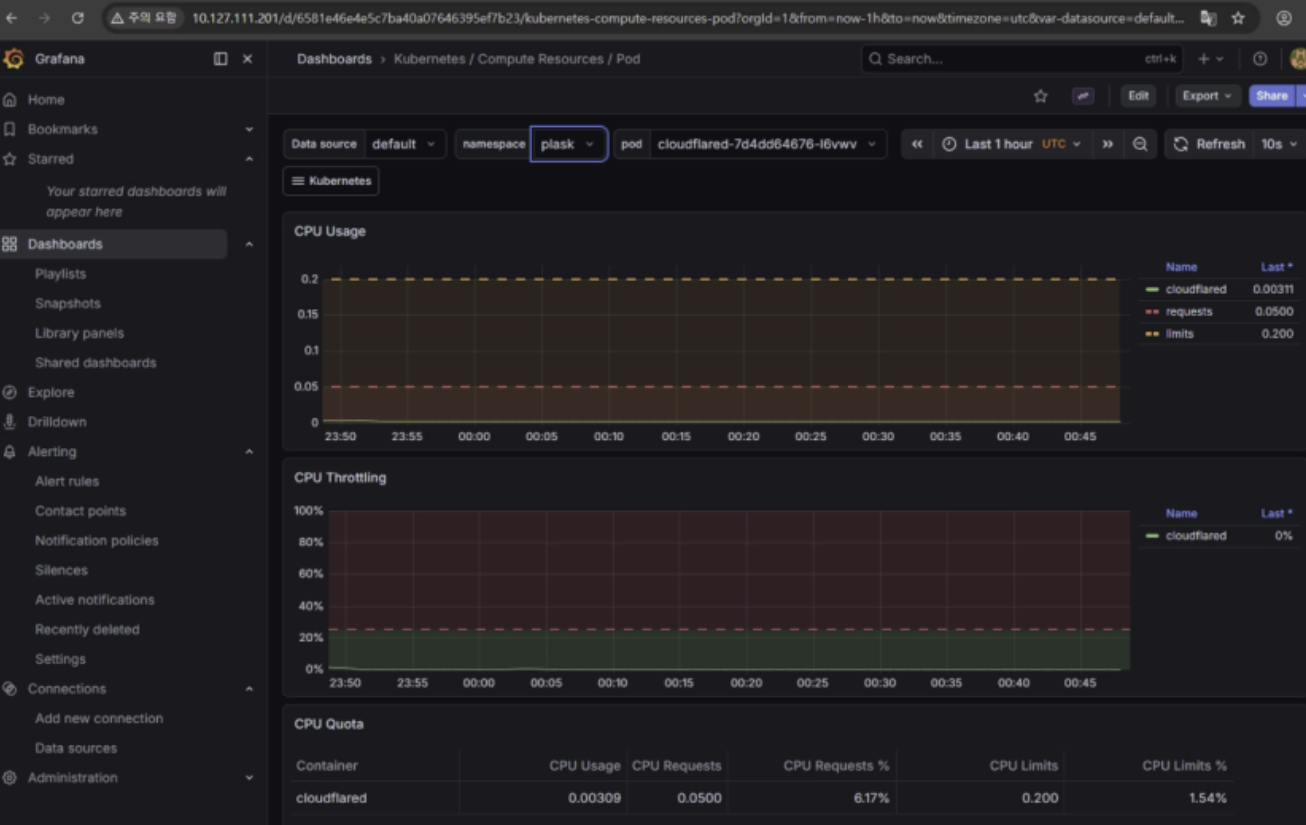Open Explore in the sidebar
Image resolution: width=1306 pixels, height=825 pixels.
(51, 392)
